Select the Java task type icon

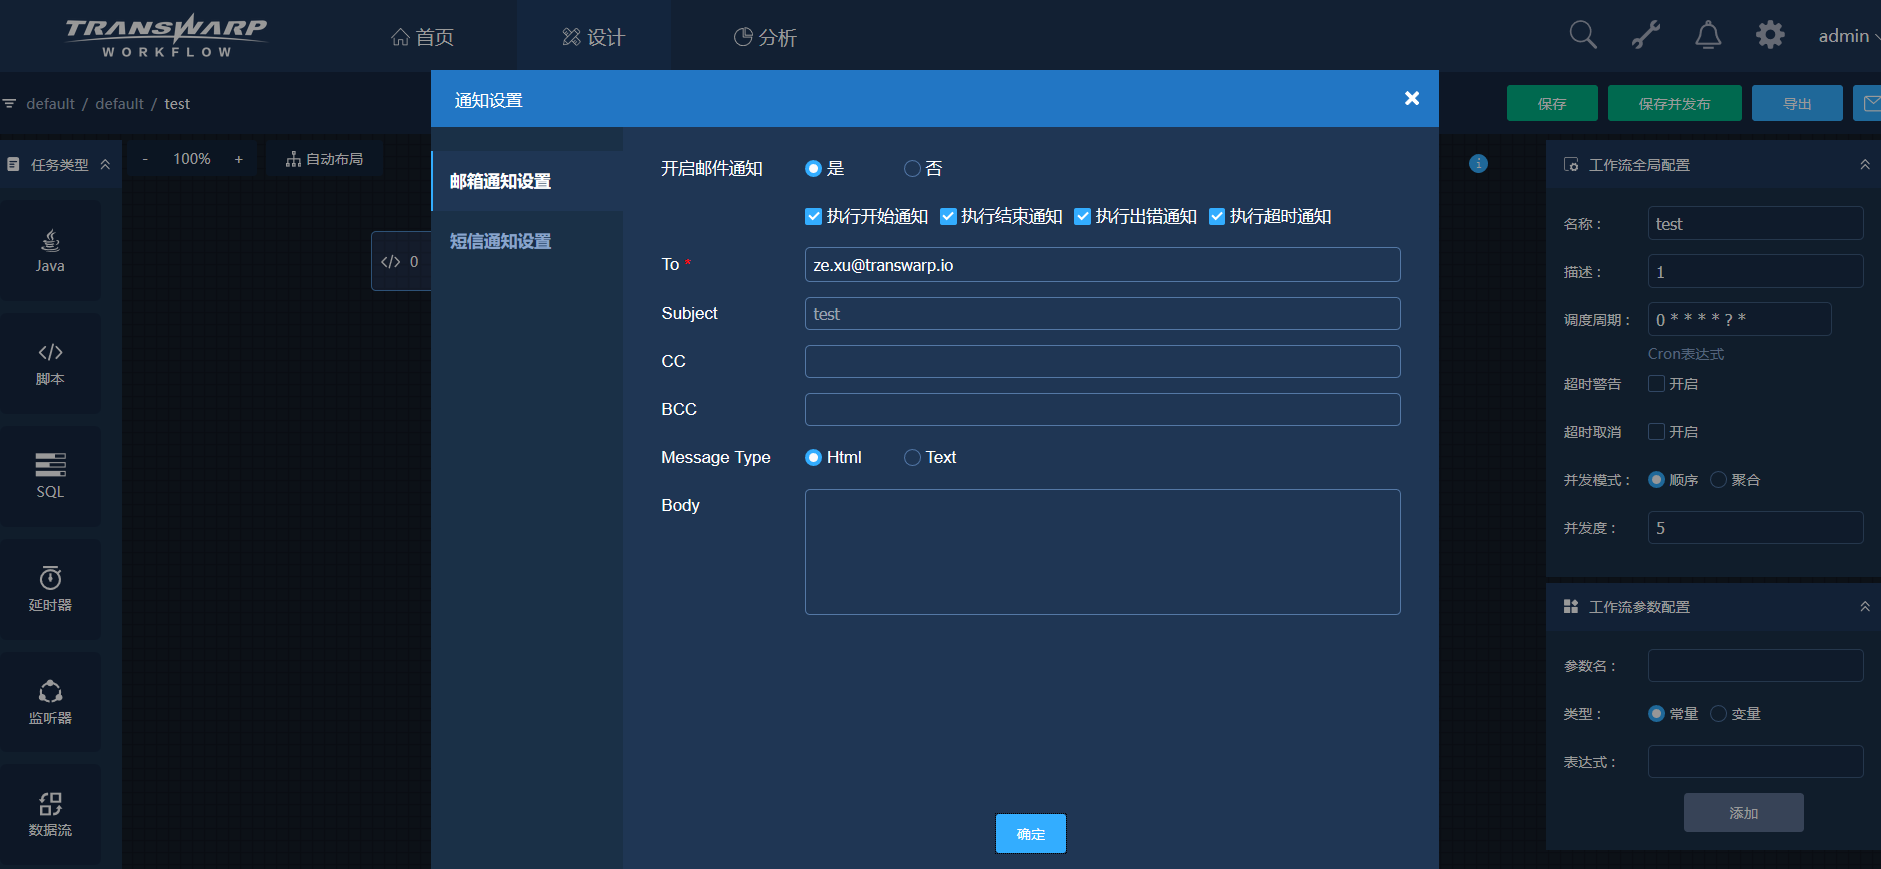point(50,250)
